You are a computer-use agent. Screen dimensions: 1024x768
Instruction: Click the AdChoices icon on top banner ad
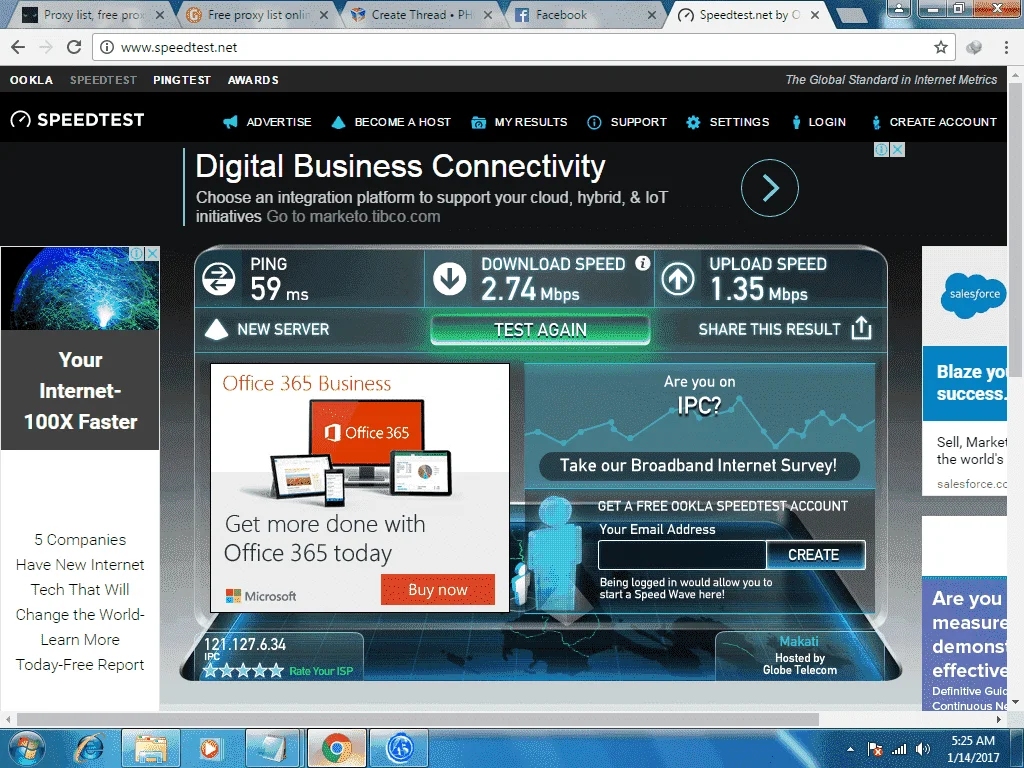click(x=882, y=150)
